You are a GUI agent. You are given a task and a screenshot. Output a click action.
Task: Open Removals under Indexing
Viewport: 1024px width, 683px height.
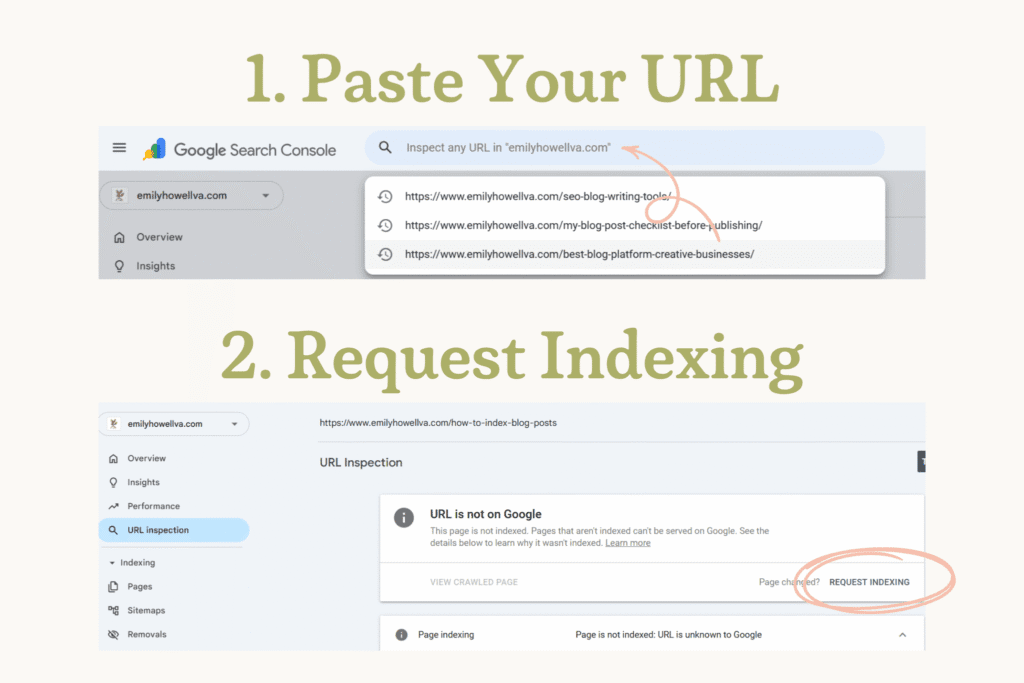[x=147, y=634]
